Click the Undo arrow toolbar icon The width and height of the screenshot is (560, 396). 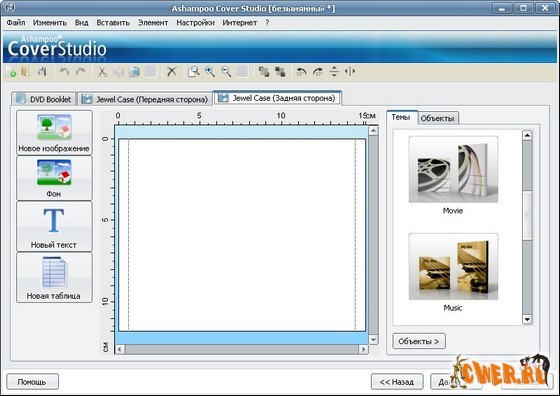tap(64, 72)
